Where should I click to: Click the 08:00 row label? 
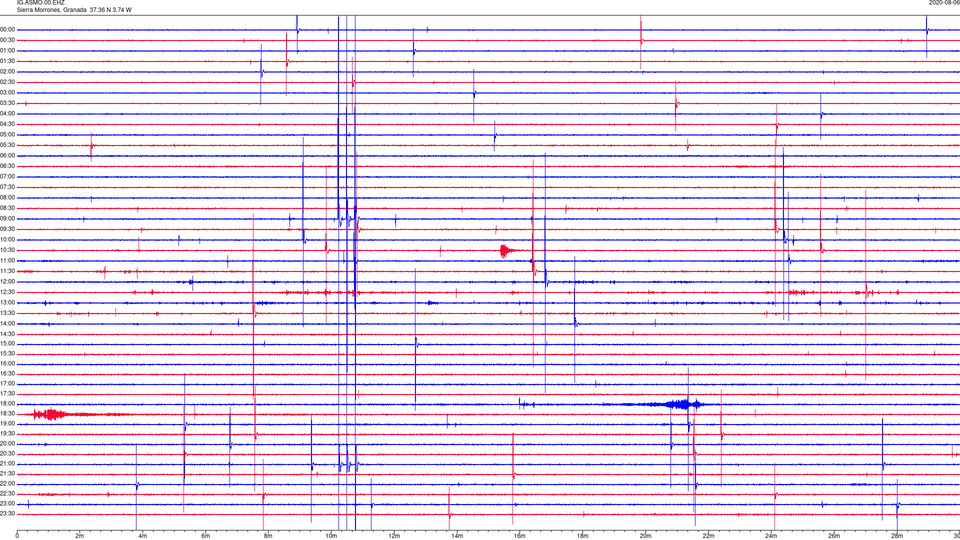click(x=8, y=198)
